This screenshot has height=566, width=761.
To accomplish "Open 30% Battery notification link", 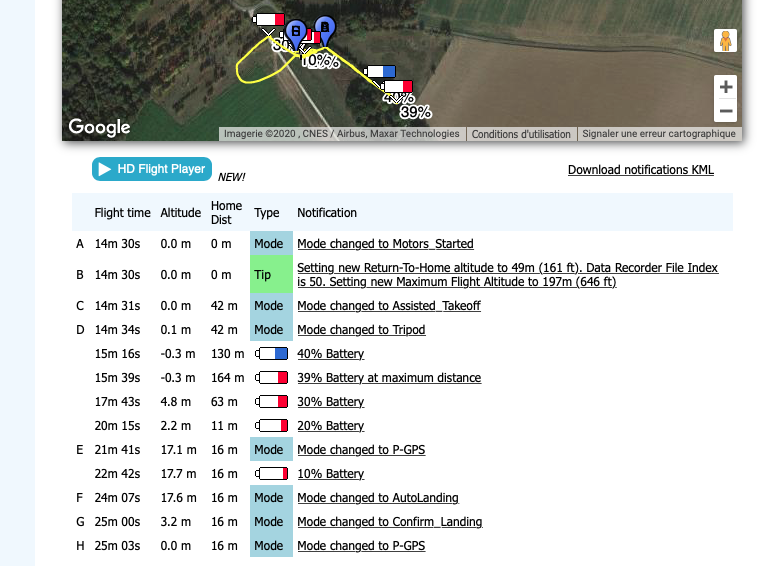I will pyautogui.click(x=331, y=402).
